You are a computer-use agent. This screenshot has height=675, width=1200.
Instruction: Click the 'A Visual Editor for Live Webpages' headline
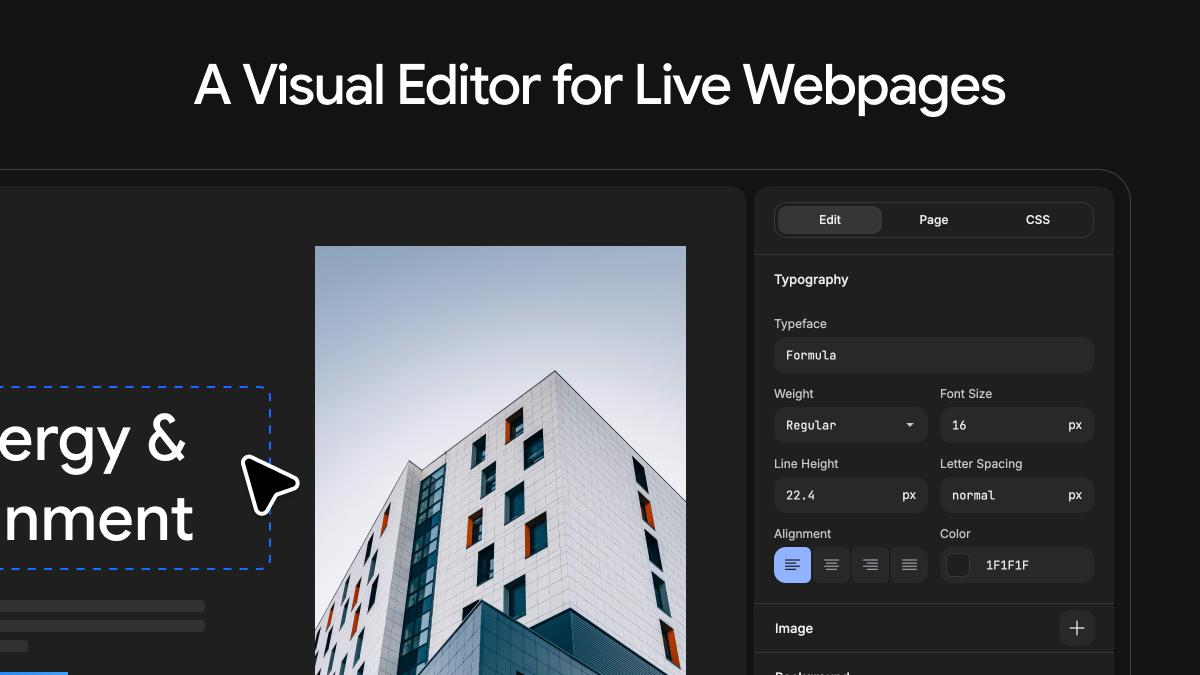click(x=600, y=86)
